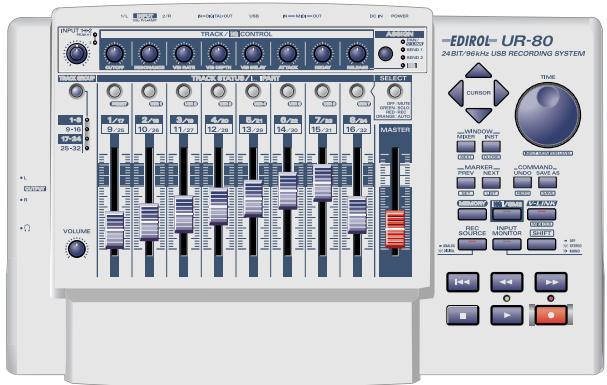Screen dimensions: 607x385
Task: Click the 1-8 track group label
Action: point(70,120)
